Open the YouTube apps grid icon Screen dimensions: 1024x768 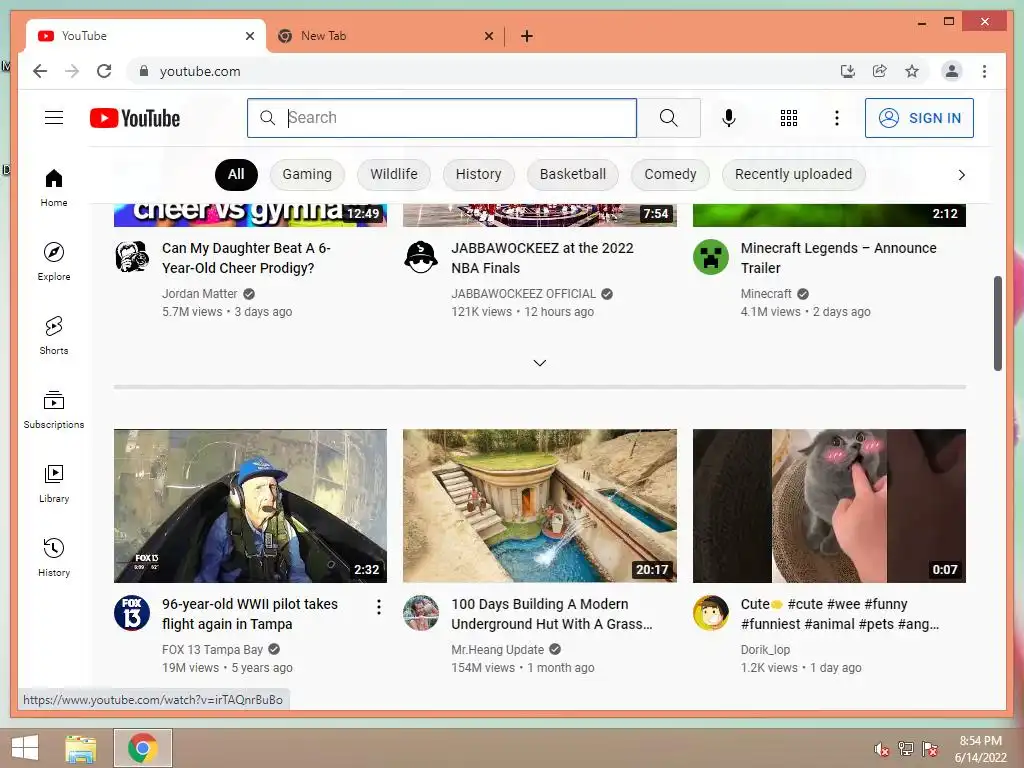pyautogui.click(x=789, y=118)
